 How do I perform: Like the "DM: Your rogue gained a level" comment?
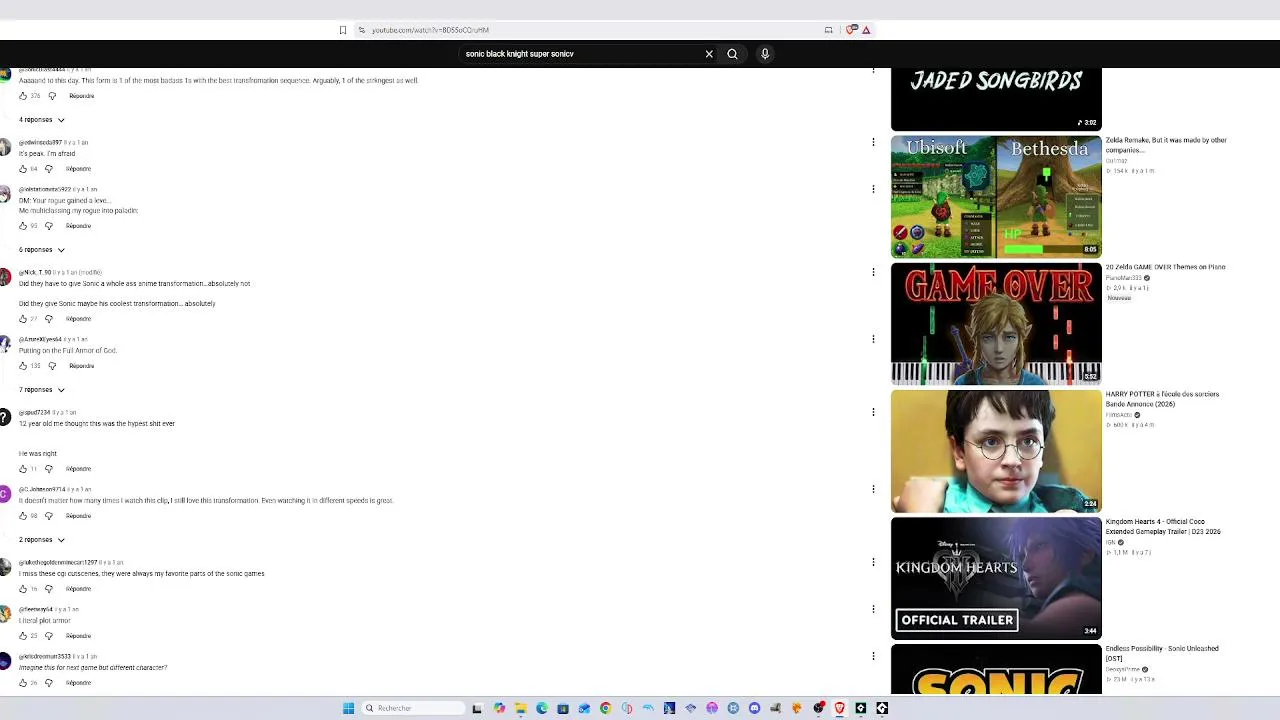click(23, 226)
